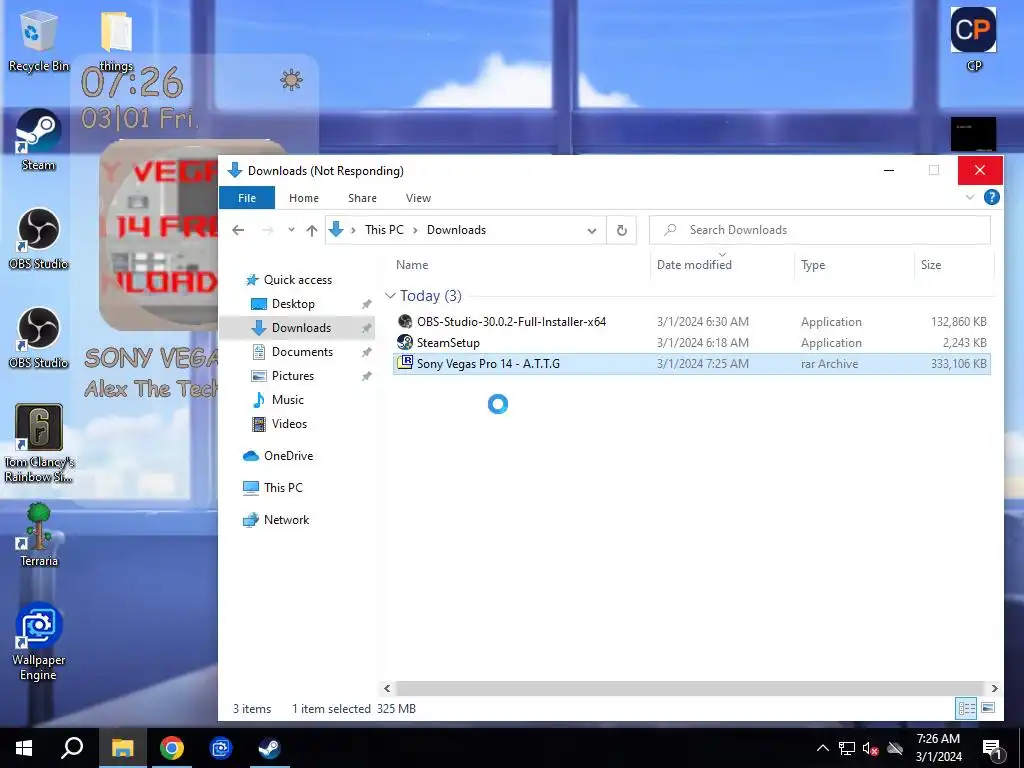Image resolution: width=1024 pixels, height=768 pixels.
Task: Click the scrollbar right arrow
Action: coord(994,688)
